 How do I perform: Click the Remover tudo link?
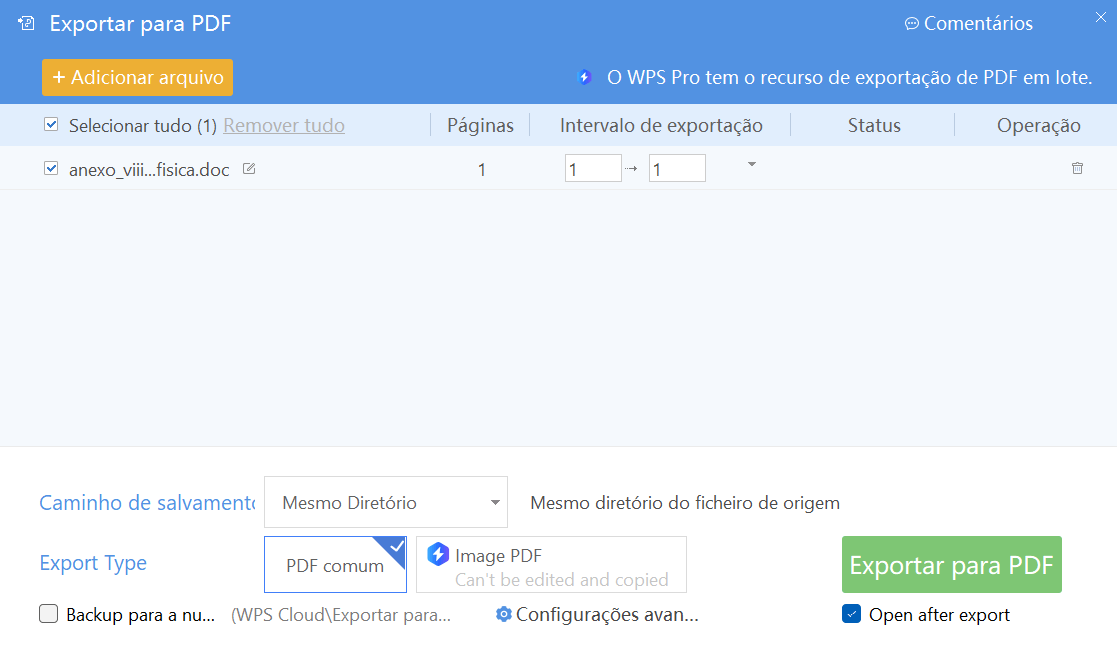[x=283, y=125]
